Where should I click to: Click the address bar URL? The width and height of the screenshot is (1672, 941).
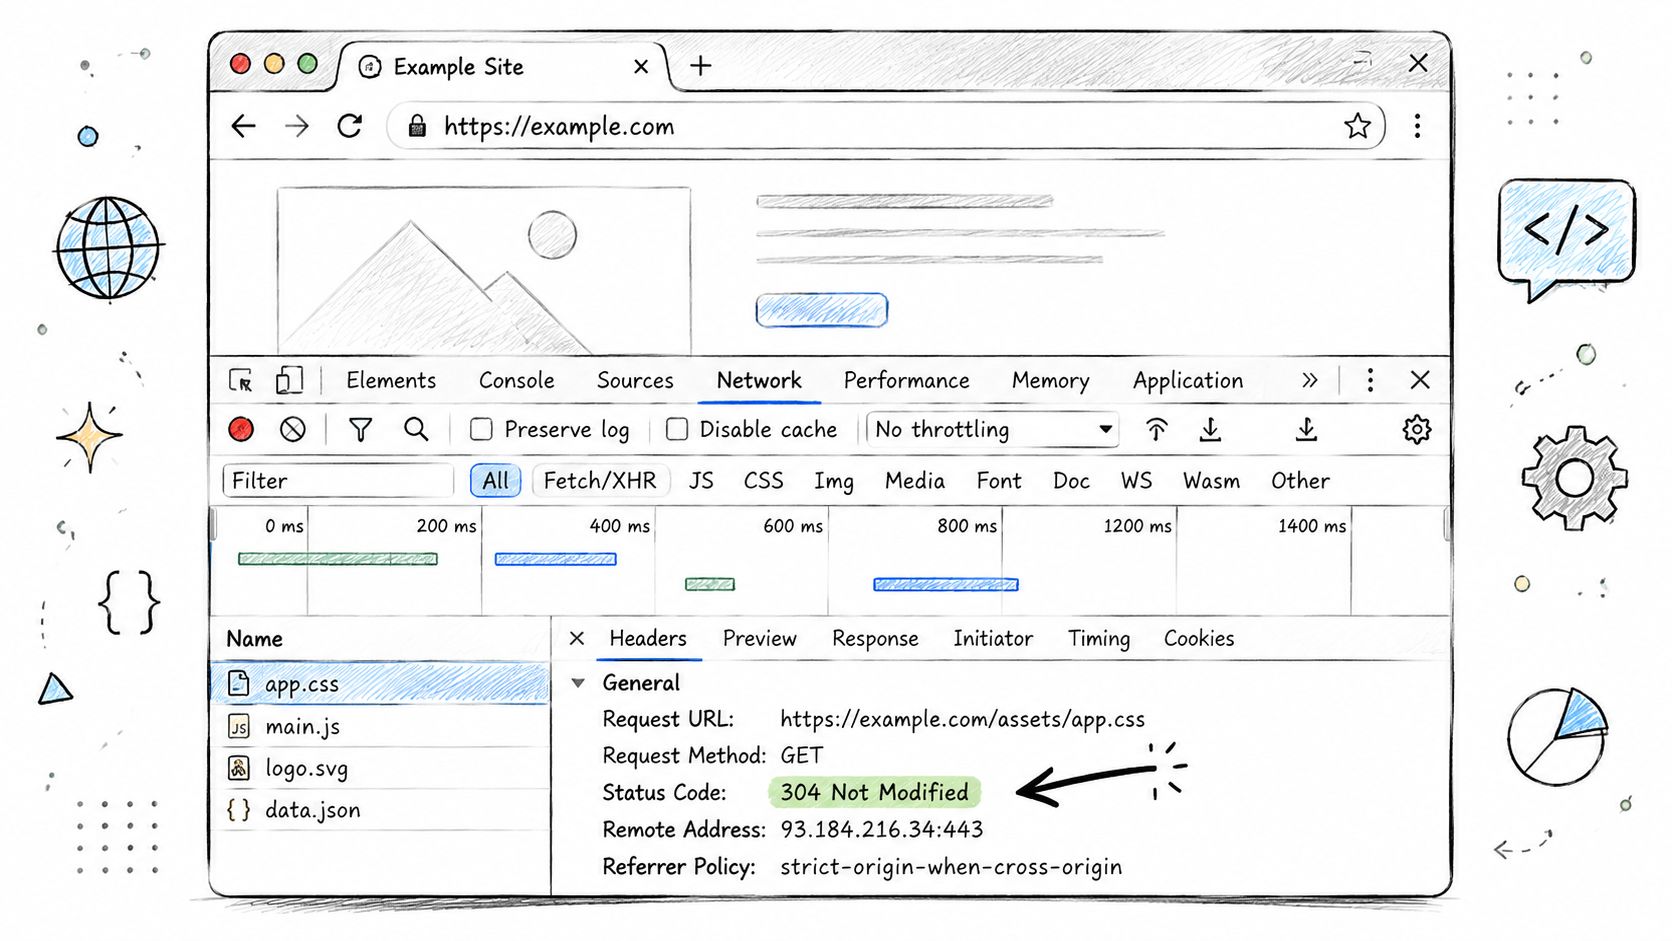pos(559,127)
